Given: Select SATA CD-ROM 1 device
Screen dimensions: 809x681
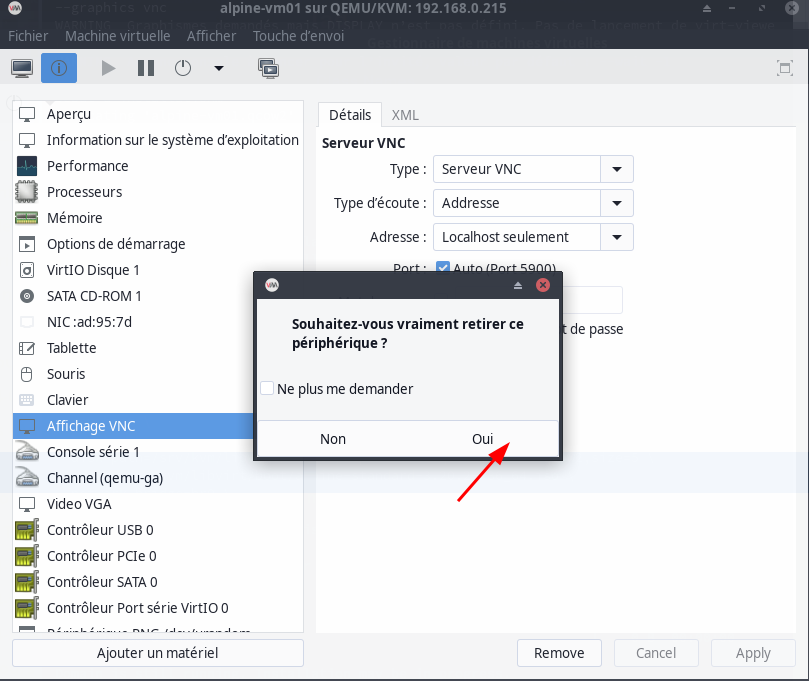Looking at the screenshot, I should pyautogui.click(x=94, y=296).
